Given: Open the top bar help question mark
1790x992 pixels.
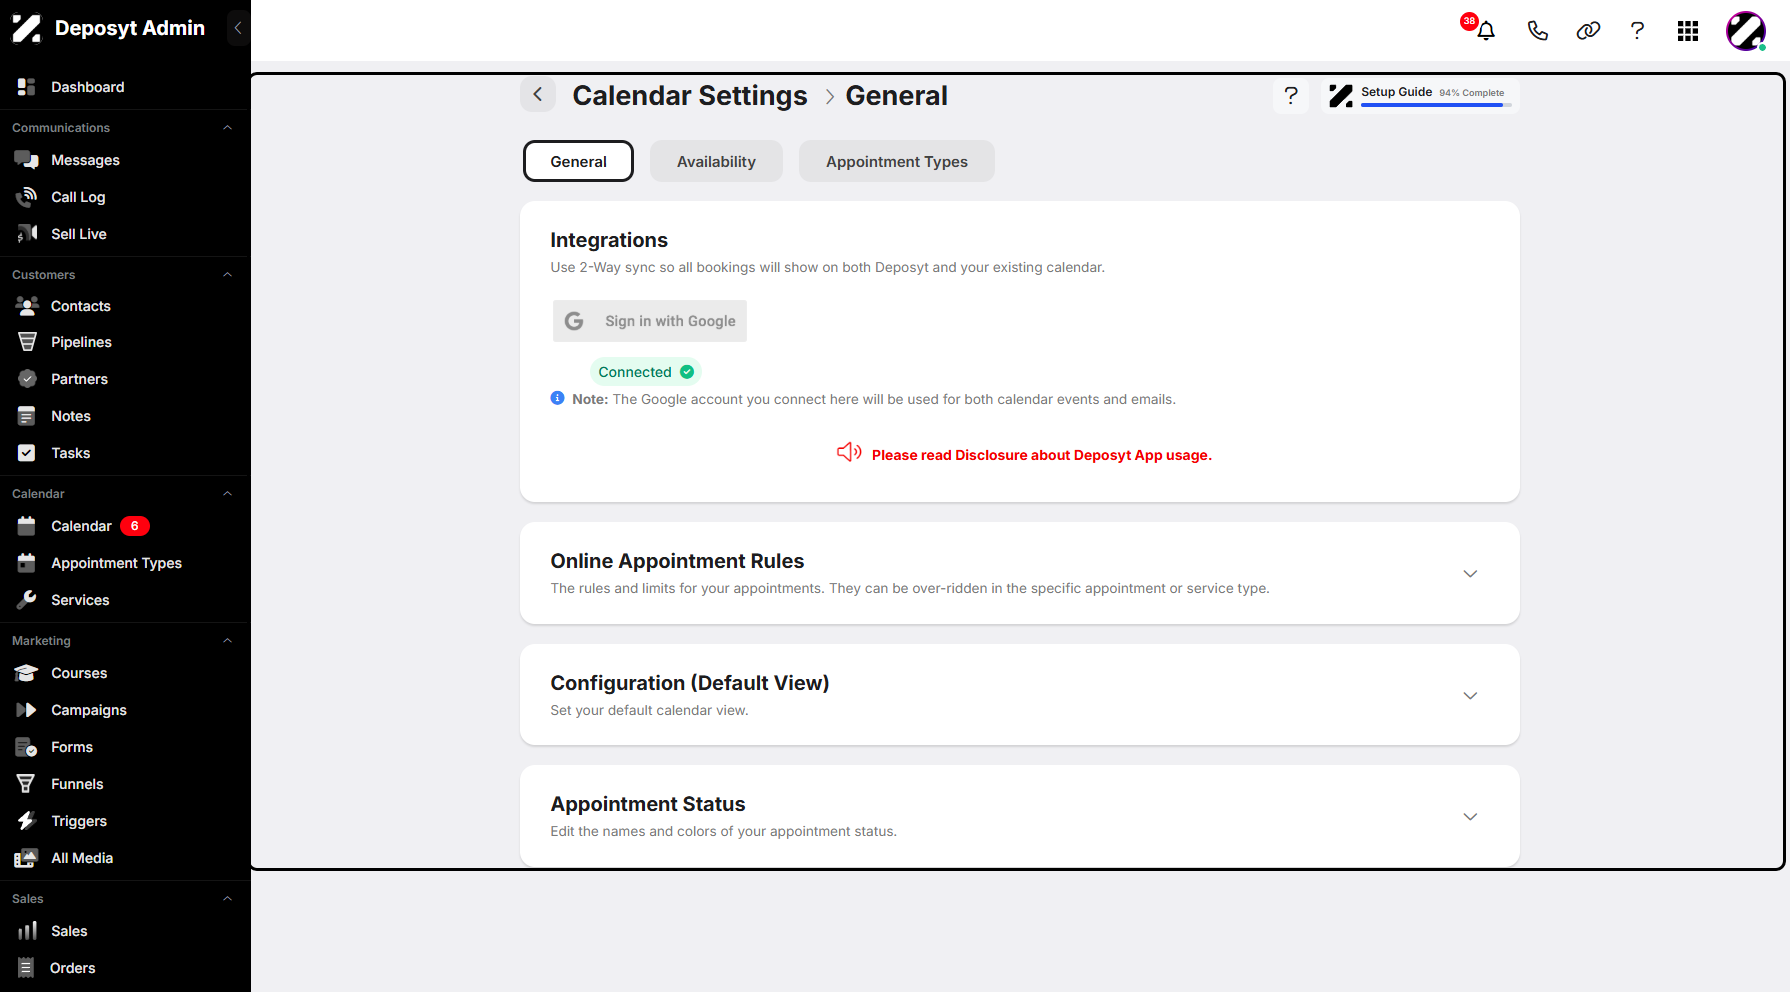Looking at the screenshot, I should tap(1637, 31).
